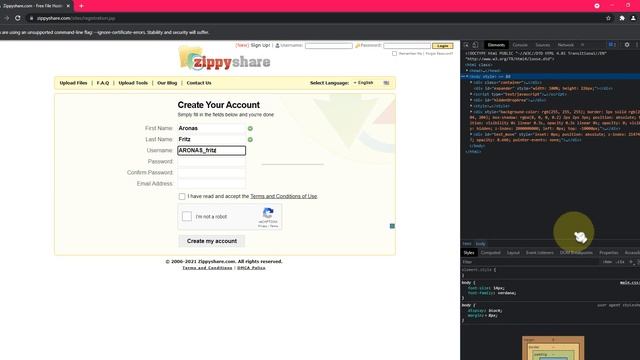Screen dimensions: 640x360
Task: Open the Chrome extensions puzzle icon
Action: pyautogui.click(x=622, y=18)
